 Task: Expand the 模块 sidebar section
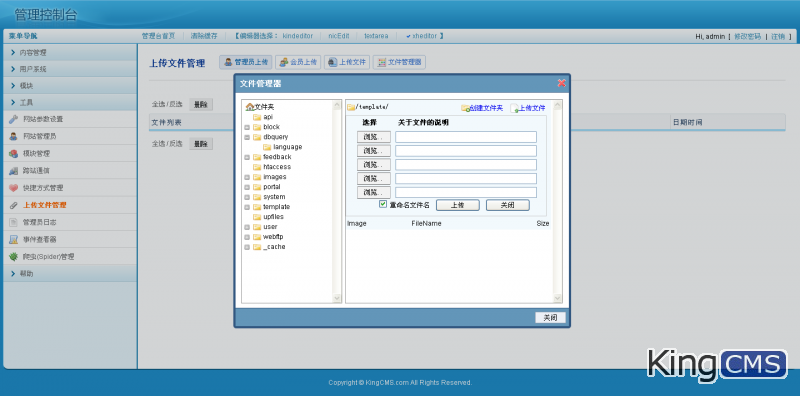tap(70, 86)
